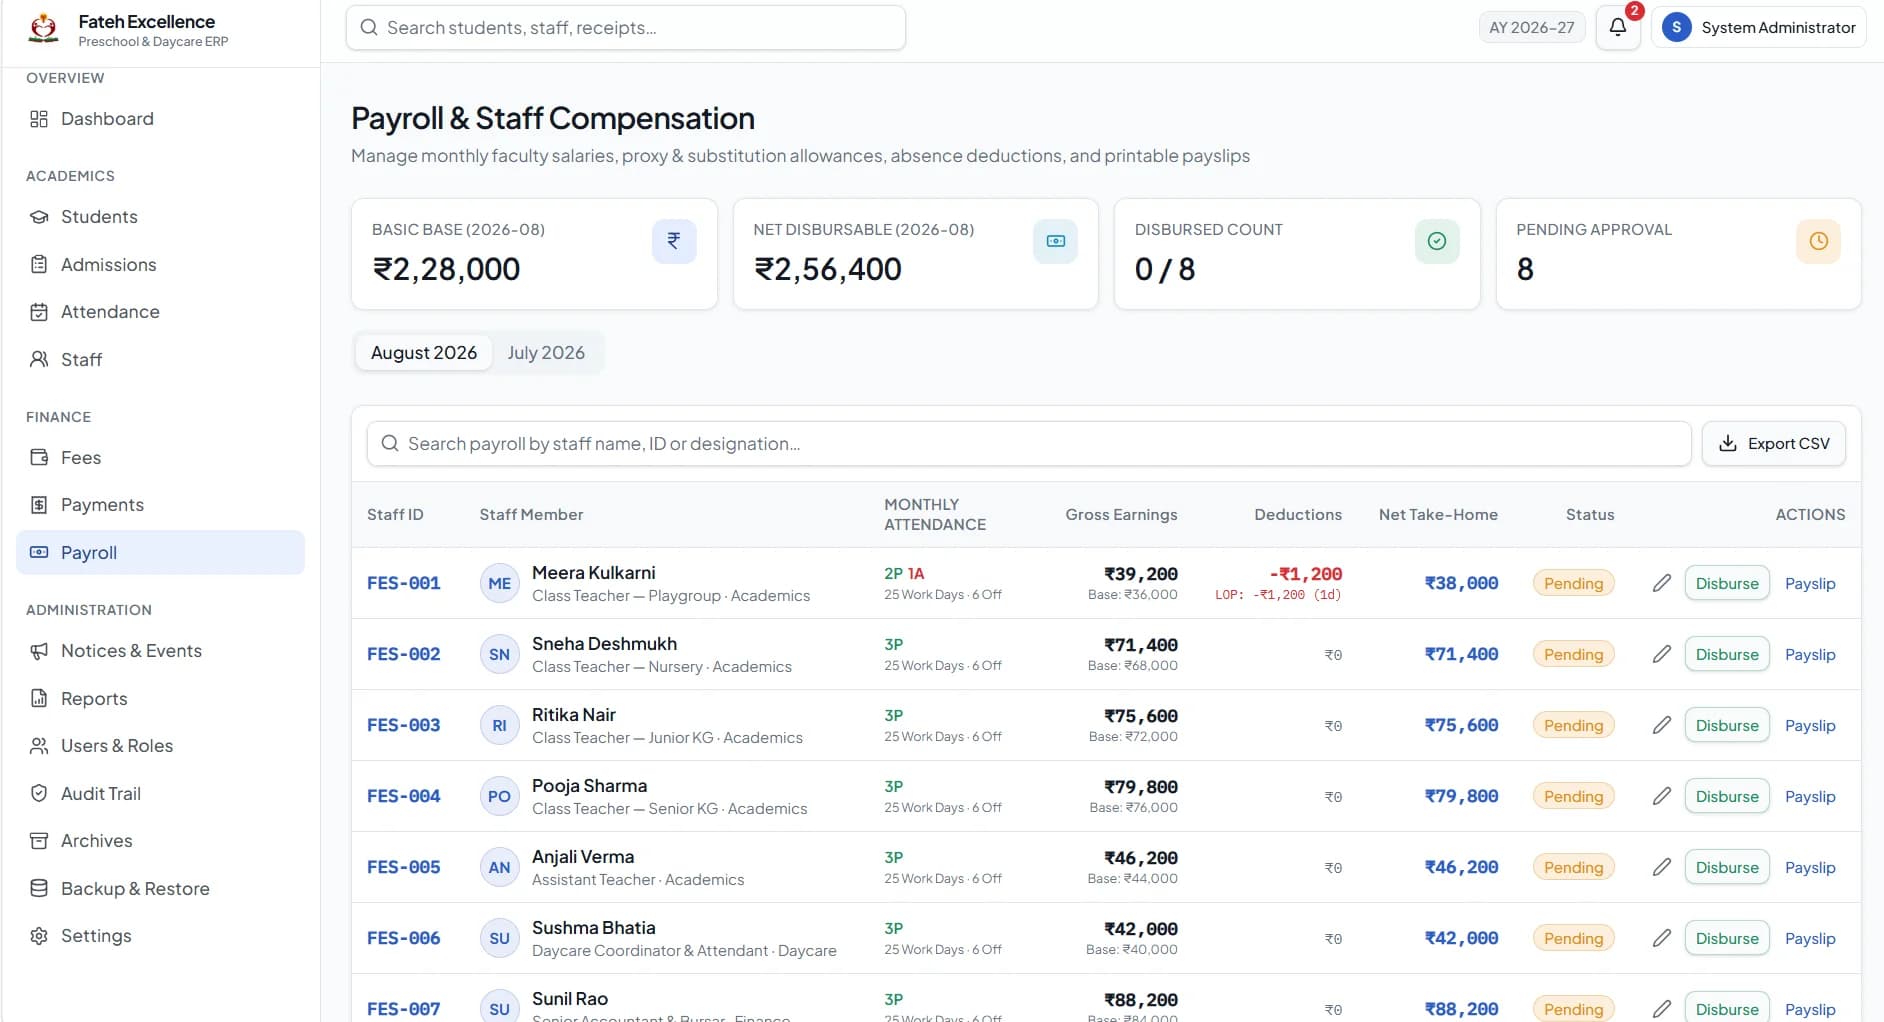This screenshot has height=1022, width=1884.
Task: Edit payroll for Ritika Nair pencil icon
Action: tap(1661, 725)
